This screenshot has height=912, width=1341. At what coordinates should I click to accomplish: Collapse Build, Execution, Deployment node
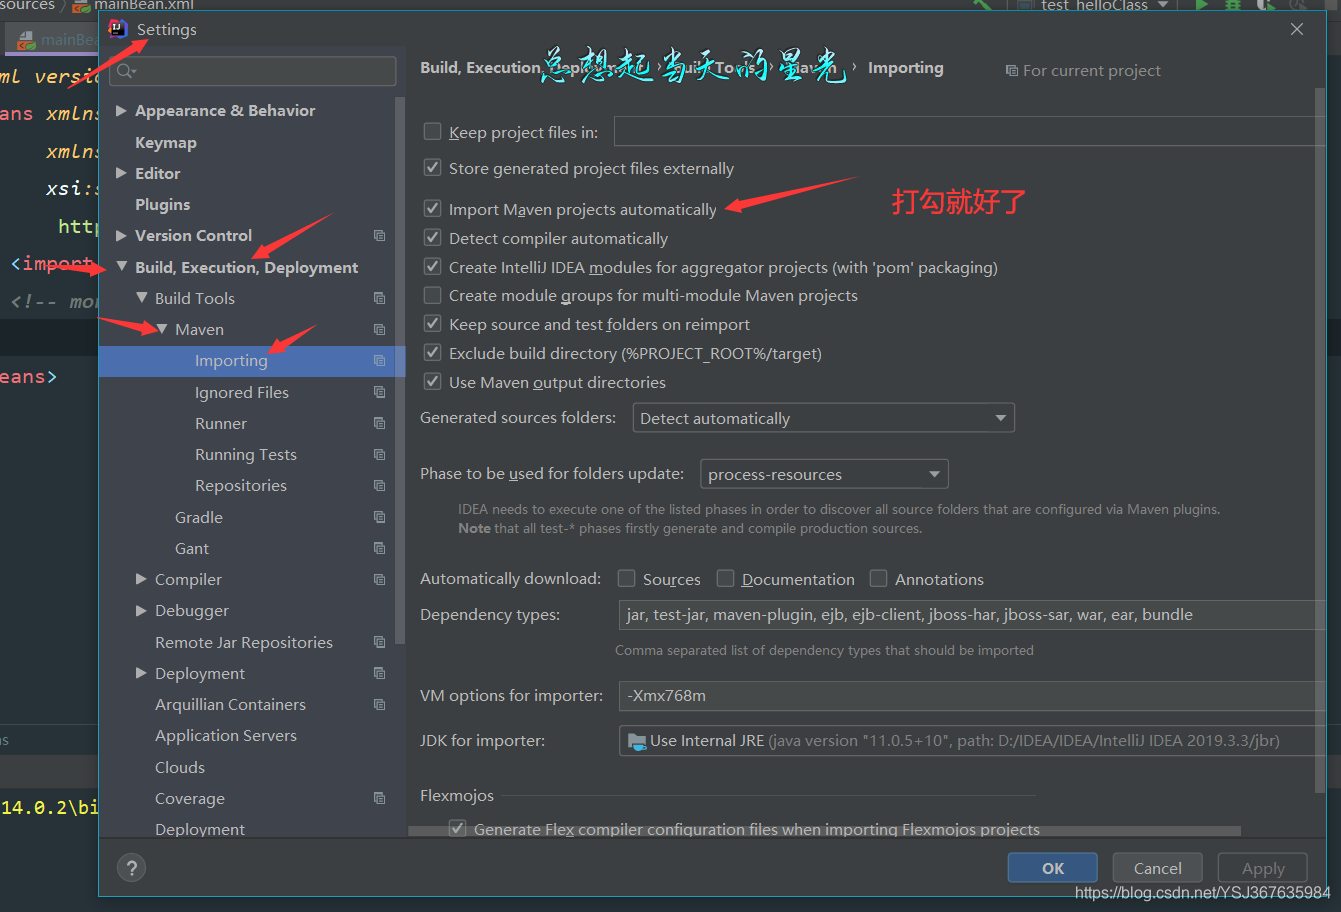pyautogui.click(x=121, y=267)
